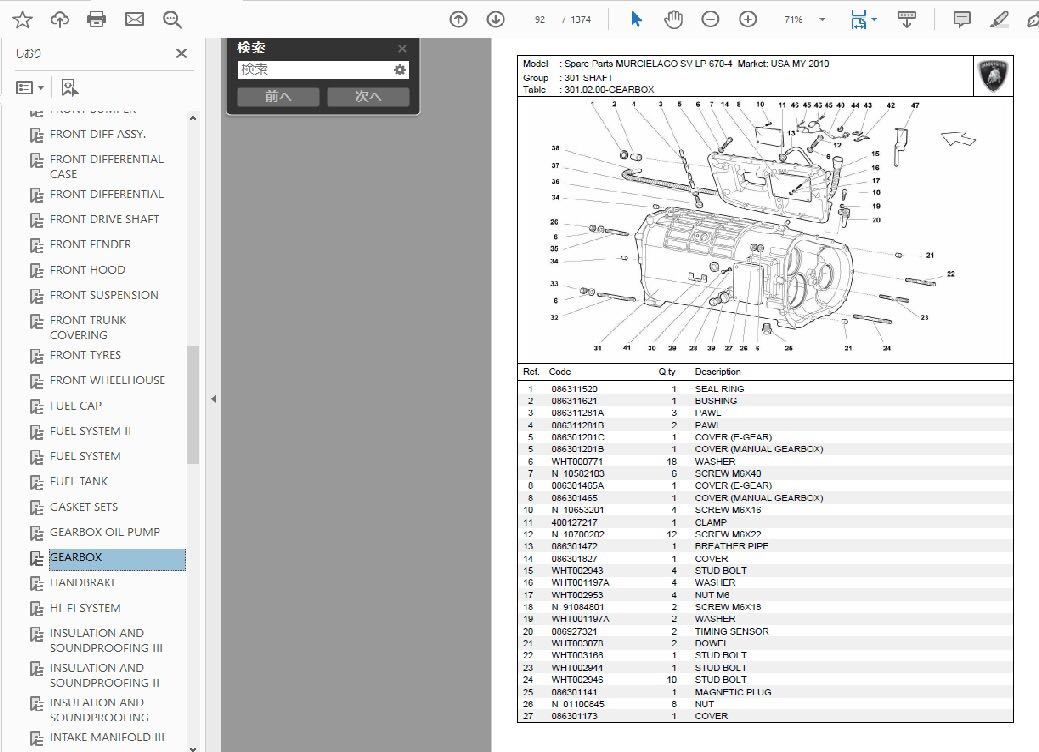The height and width of the screenshot is (752, 1039).
Task: Open FRONT HOOD bookmark
Action: (87, 270)
